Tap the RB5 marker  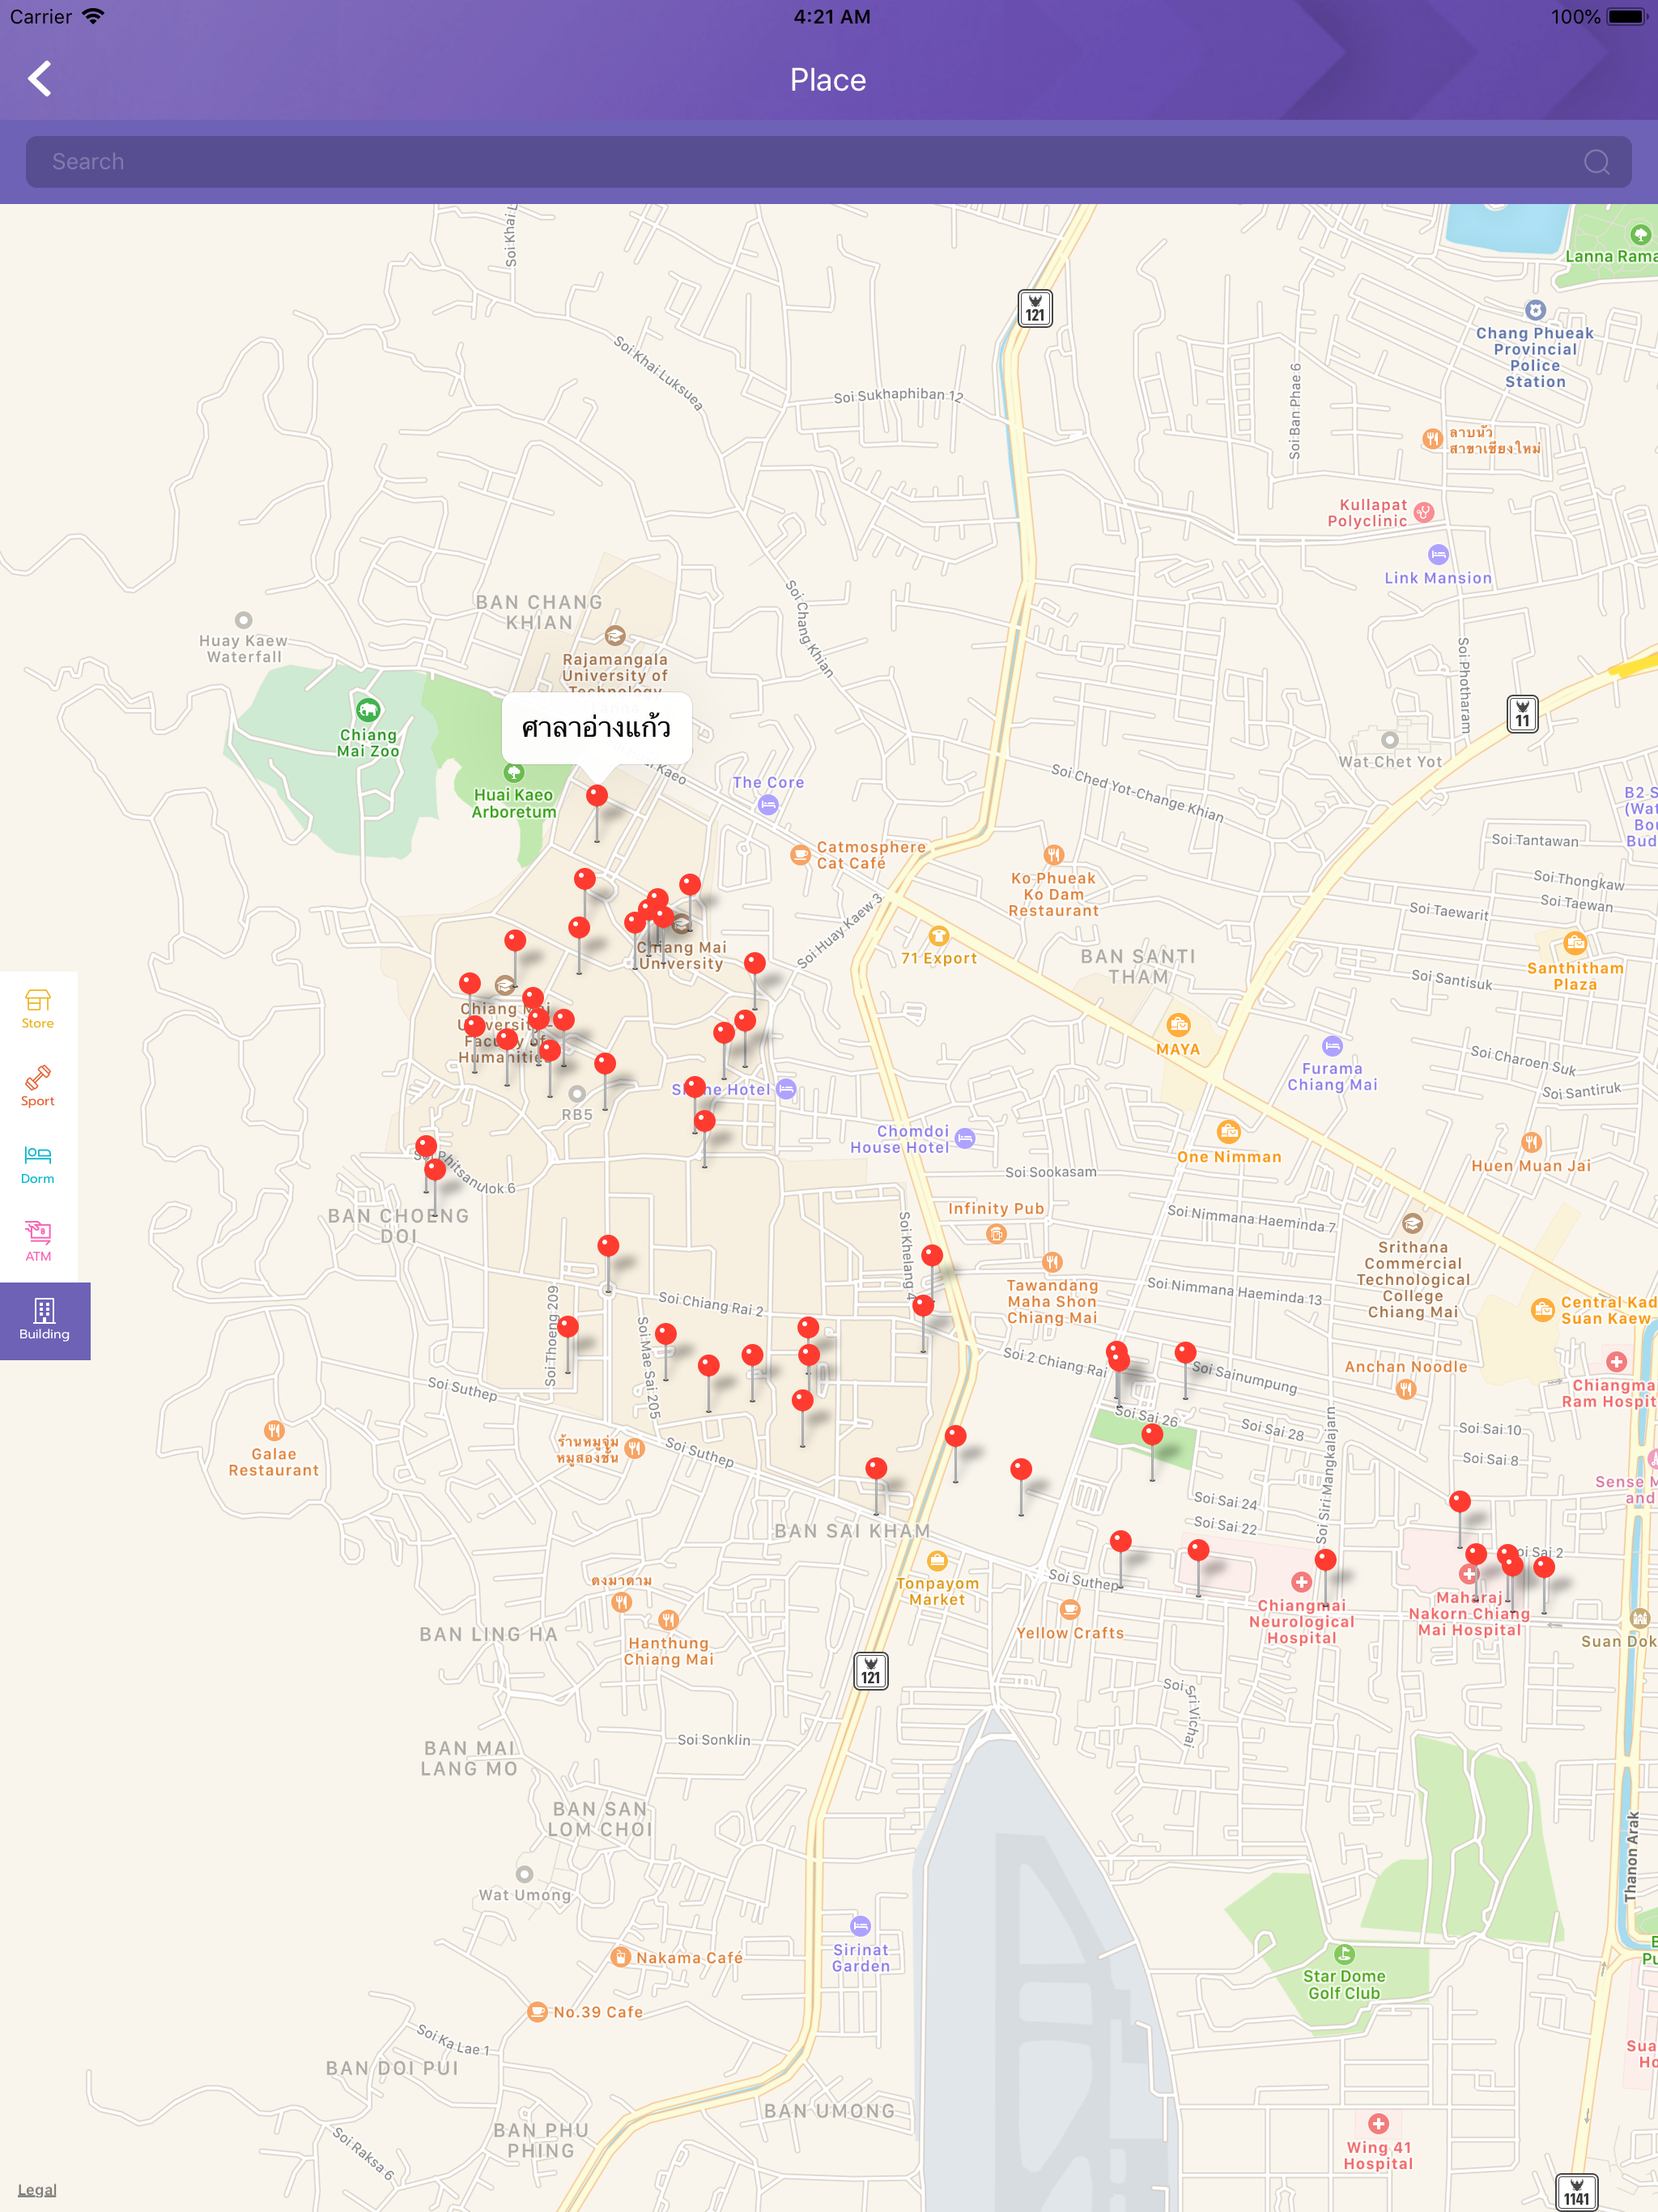point(577,1094)
